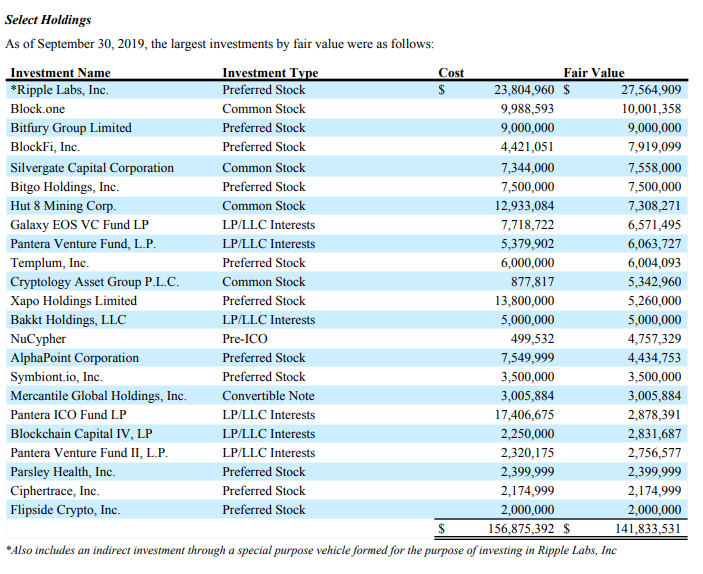
Task: Select 'Symbiont.io, Inc.' name
Action: pos(56,377)
